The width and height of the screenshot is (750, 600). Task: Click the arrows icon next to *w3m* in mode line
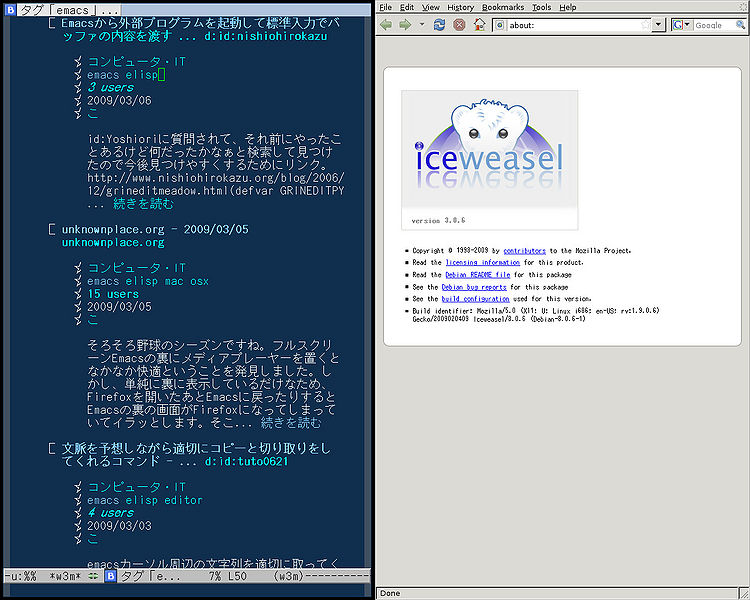tap(93, 576)
